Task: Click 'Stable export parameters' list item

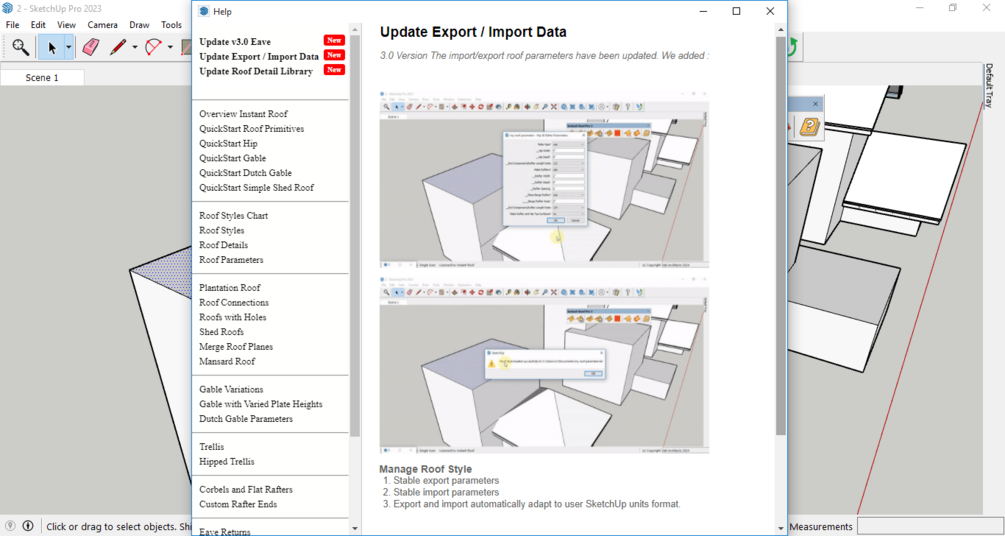Action: pyautogui.click(x=446, y=480)
